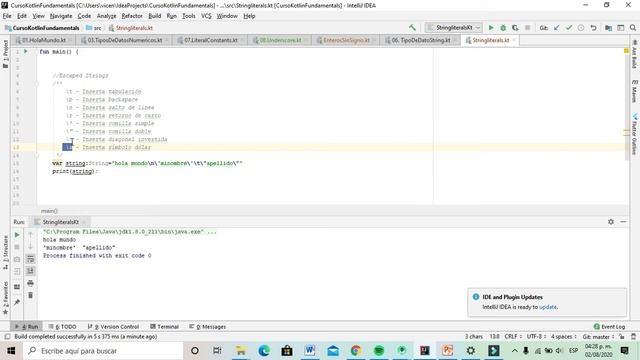Open the File menu
The image size is (640, 360).
[7, 16]
